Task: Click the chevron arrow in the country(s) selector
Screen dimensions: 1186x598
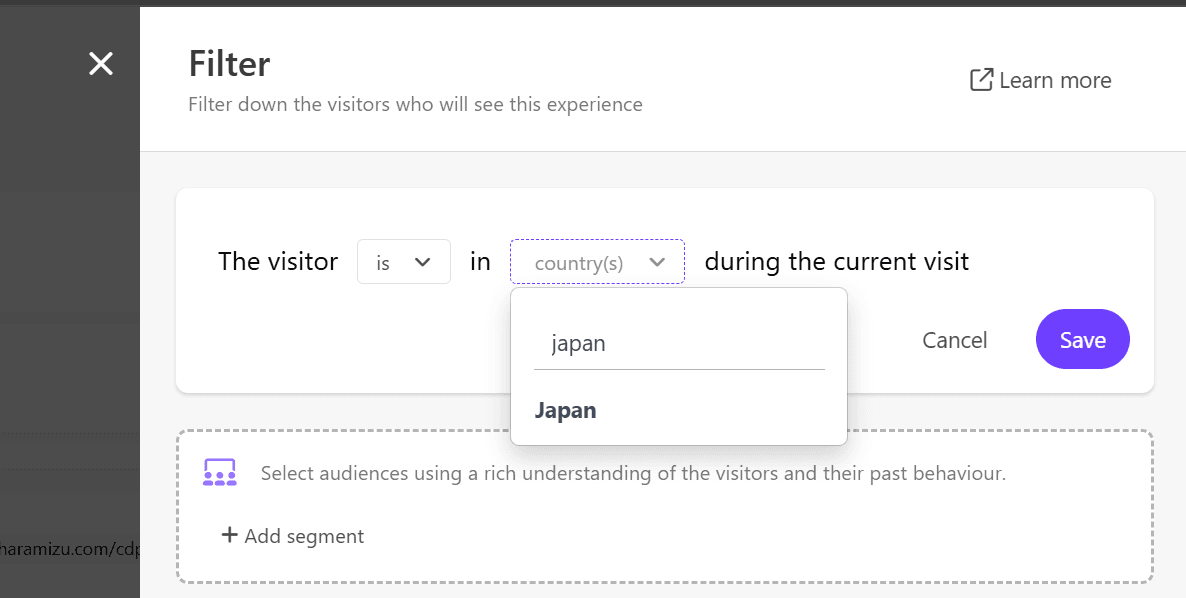Action: click(x=657, y=262)
